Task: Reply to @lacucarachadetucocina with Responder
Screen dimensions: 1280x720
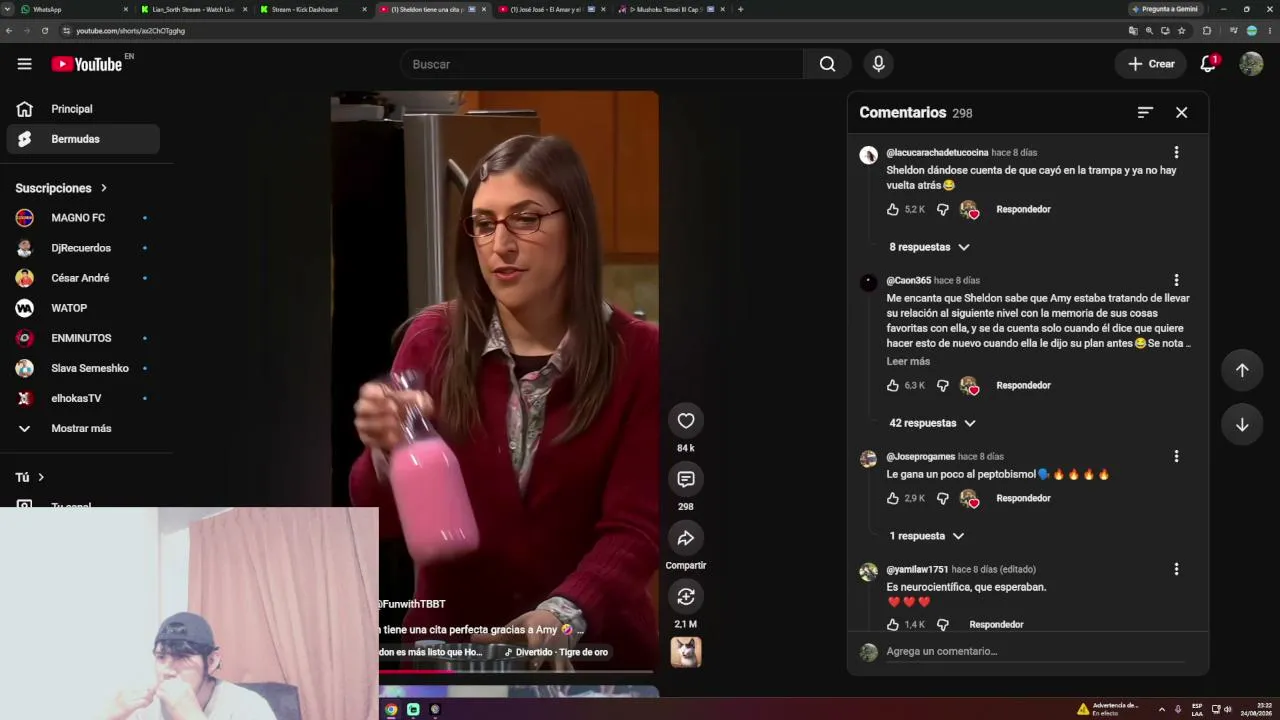Action: tap(1023, 209)
